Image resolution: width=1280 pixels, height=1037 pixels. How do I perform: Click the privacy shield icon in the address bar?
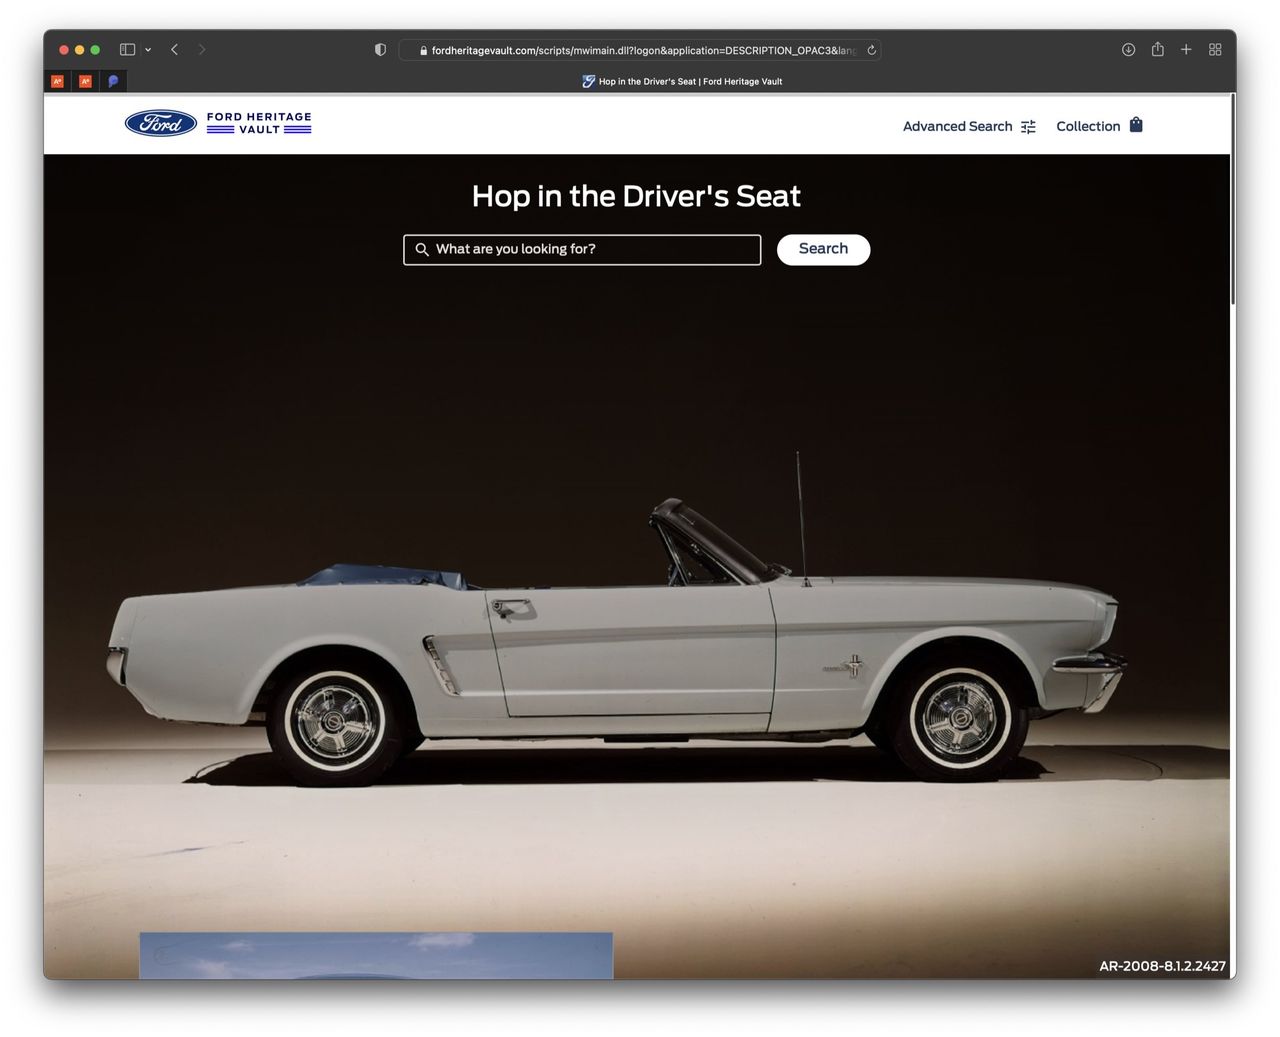pos(380,49)
